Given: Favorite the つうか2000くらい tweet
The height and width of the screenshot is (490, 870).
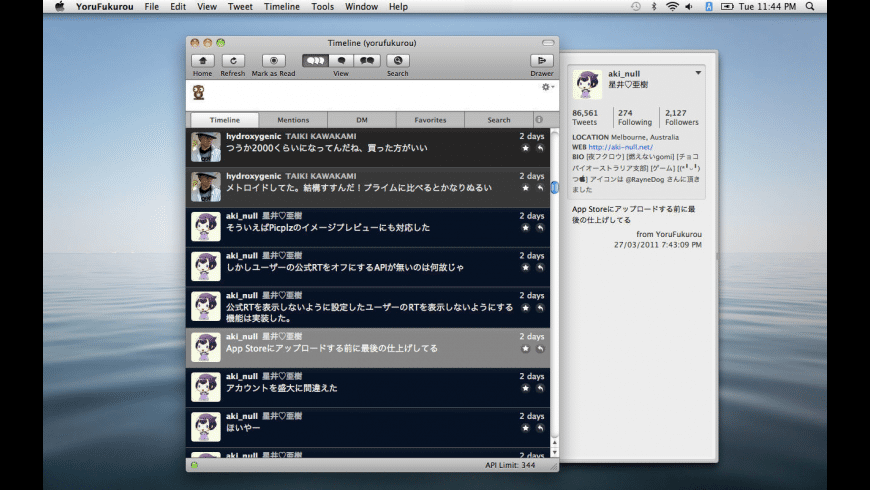Looking at the screenshot, I should pos(525,148).
